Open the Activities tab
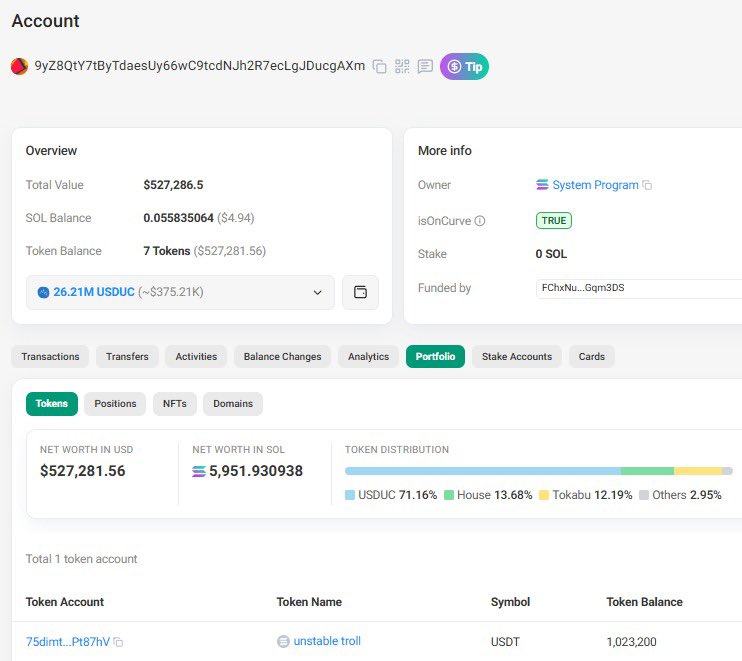The image size is (742, 661). pos(196,357)
